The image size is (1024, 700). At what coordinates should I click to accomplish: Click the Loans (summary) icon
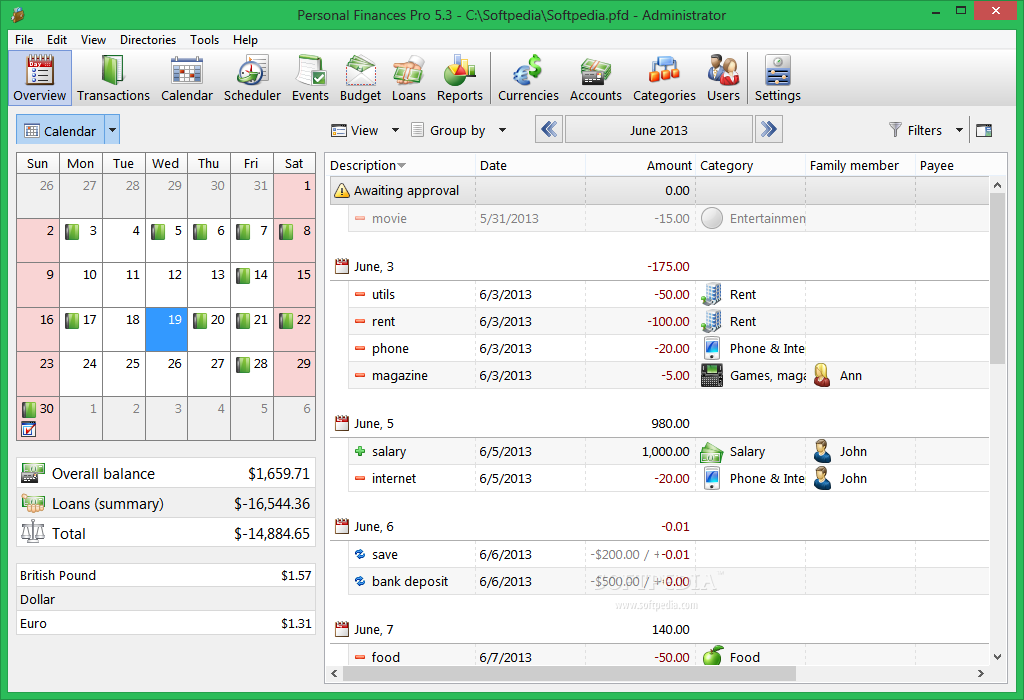click(x=33, y=503)
